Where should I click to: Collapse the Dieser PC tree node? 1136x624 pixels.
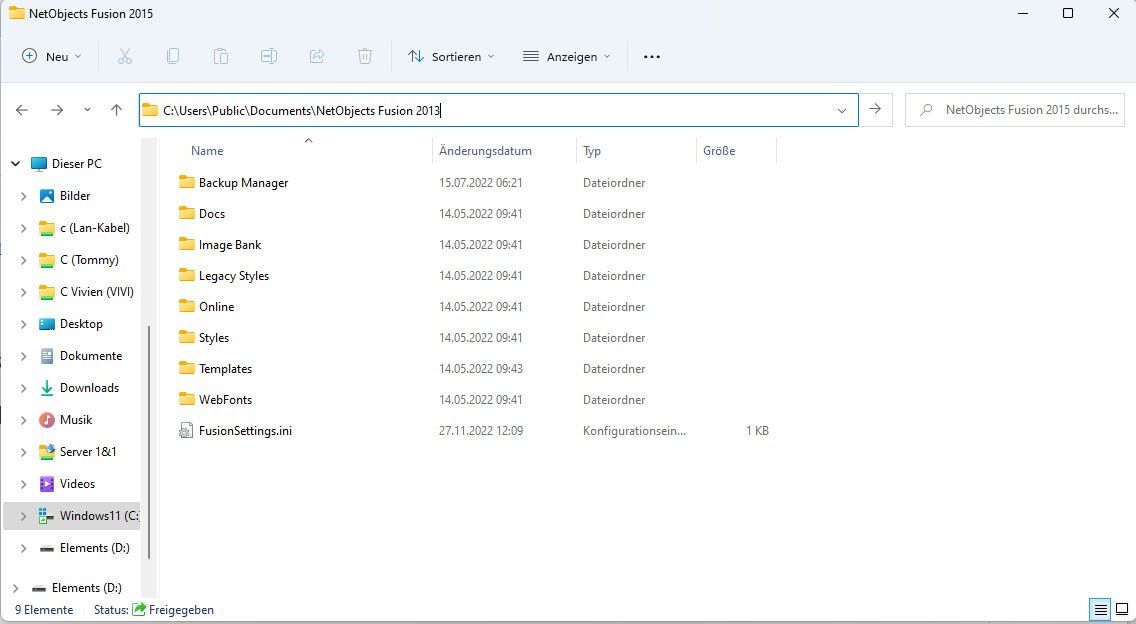point(14,164)
